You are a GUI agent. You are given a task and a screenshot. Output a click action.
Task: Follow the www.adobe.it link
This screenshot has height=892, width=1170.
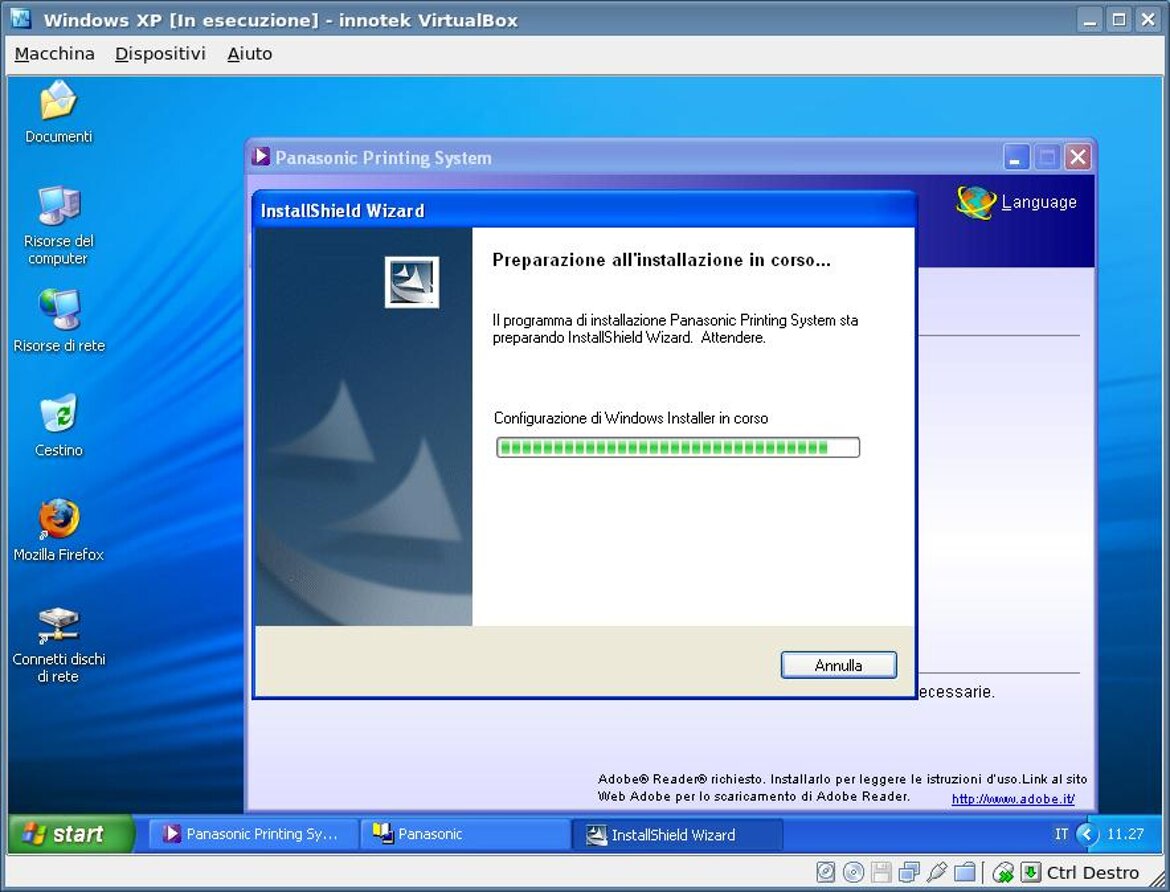point(1012,799)
